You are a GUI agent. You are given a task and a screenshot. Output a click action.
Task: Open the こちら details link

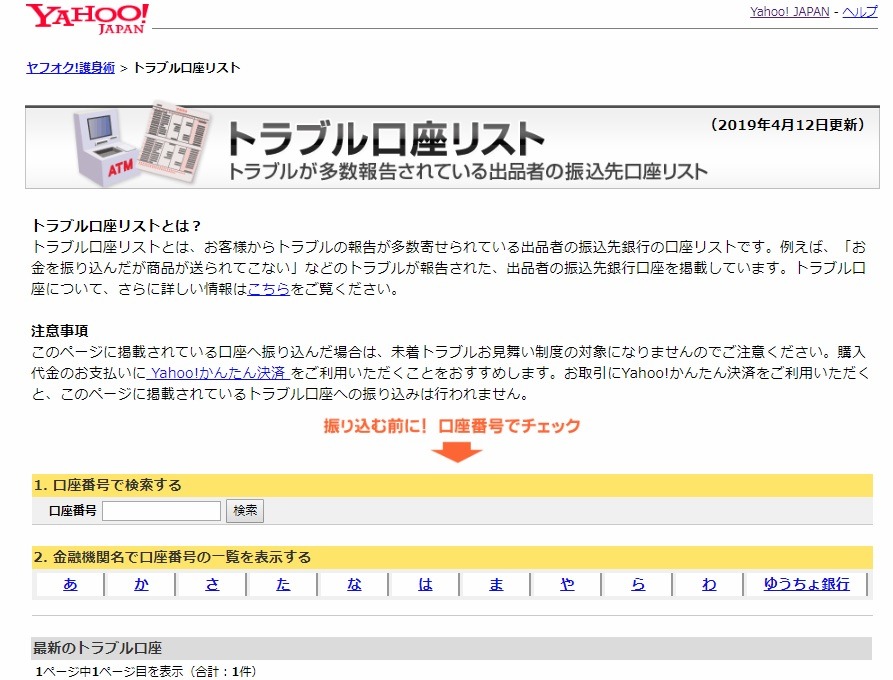pyautogui.click(x=269, y=289)
